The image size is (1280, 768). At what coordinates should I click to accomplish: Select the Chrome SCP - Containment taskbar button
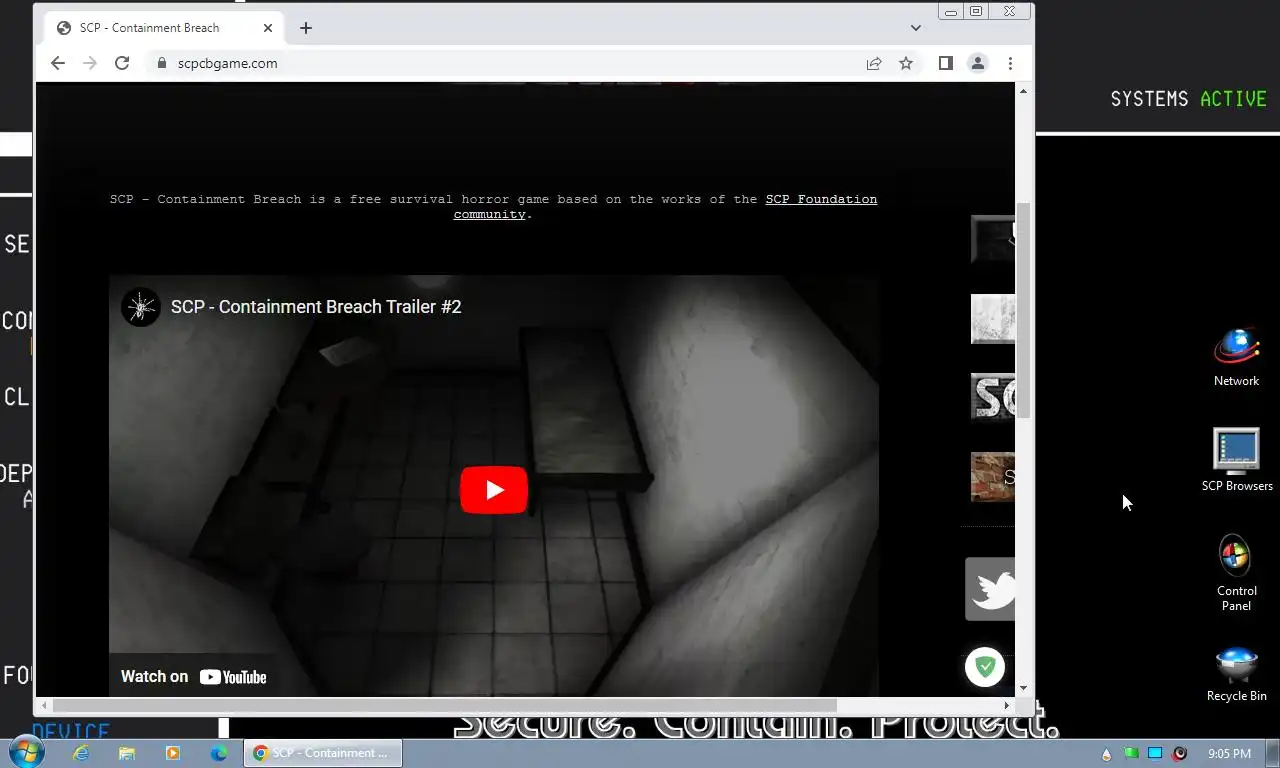(323, 753)
